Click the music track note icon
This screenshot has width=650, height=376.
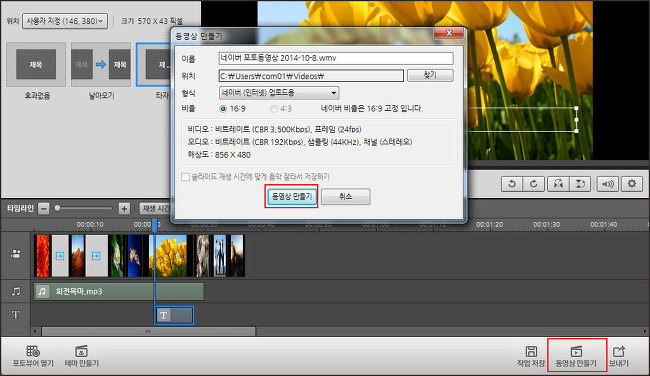[16, 291]
